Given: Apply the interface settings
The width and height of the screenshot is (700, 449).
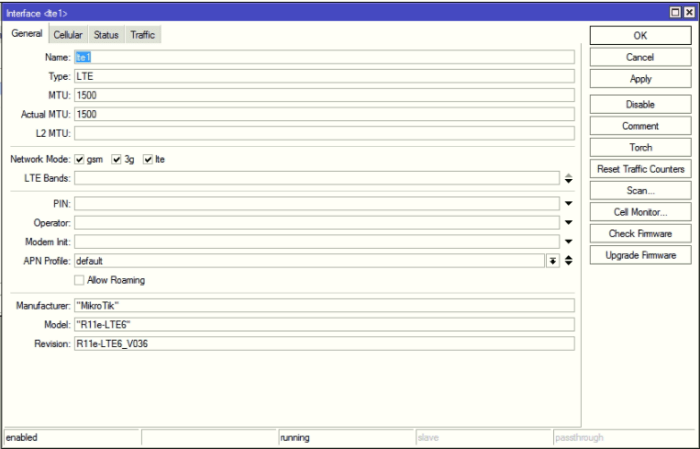Looking at the screenshot, I should click(640, 79).
